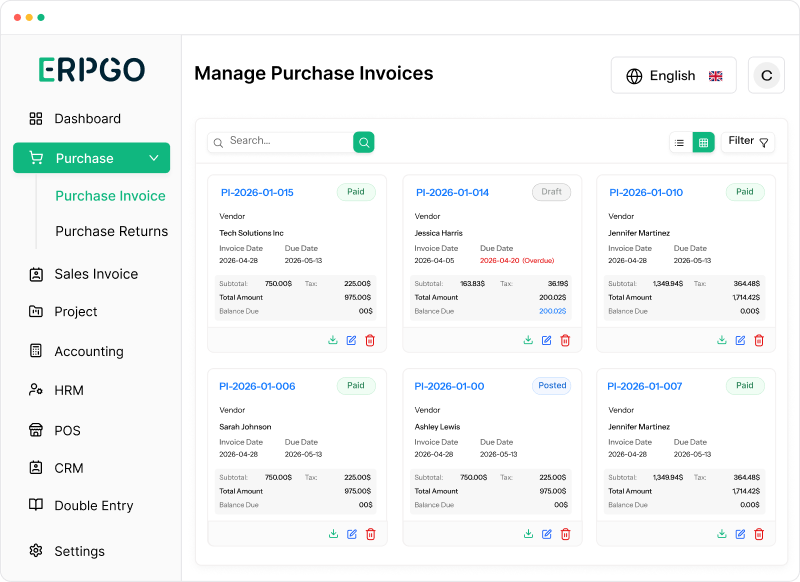800x582 pixels.
Task: Switch to grid view layout
Action: pyautogui.click(x=704, y=143)
